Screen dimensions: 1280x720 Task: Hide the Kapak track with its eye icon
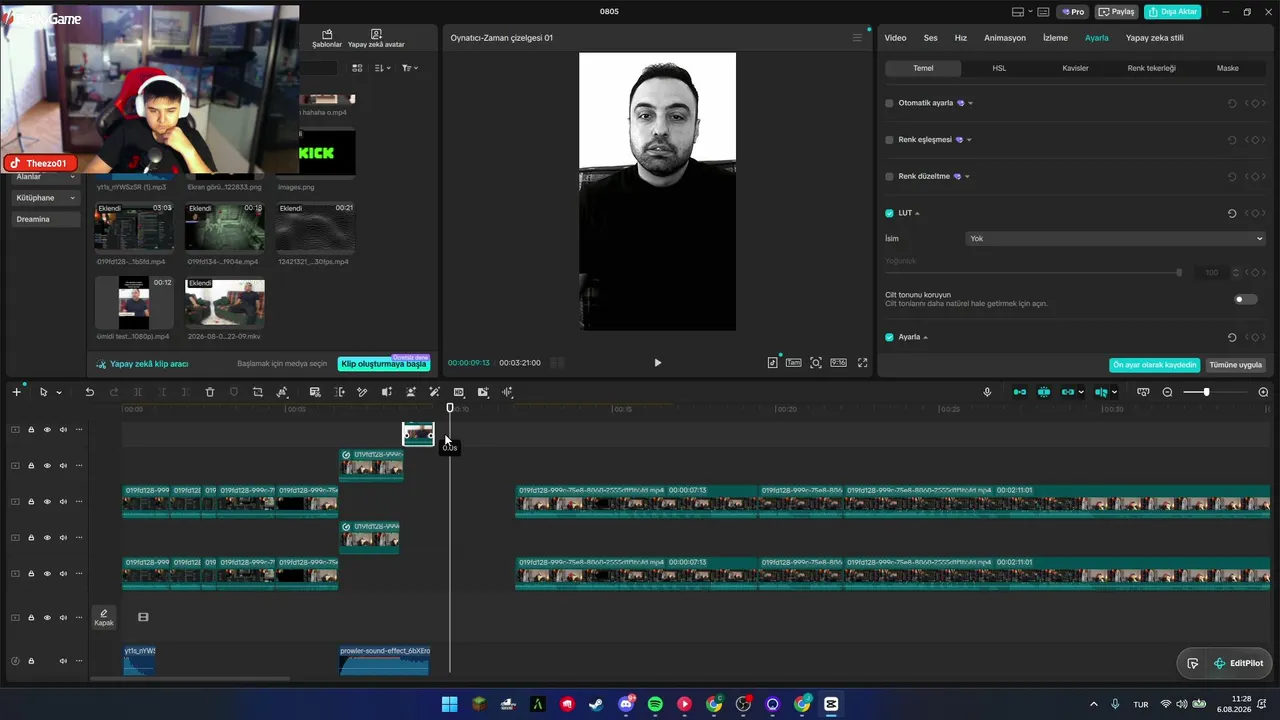point(47,618)
